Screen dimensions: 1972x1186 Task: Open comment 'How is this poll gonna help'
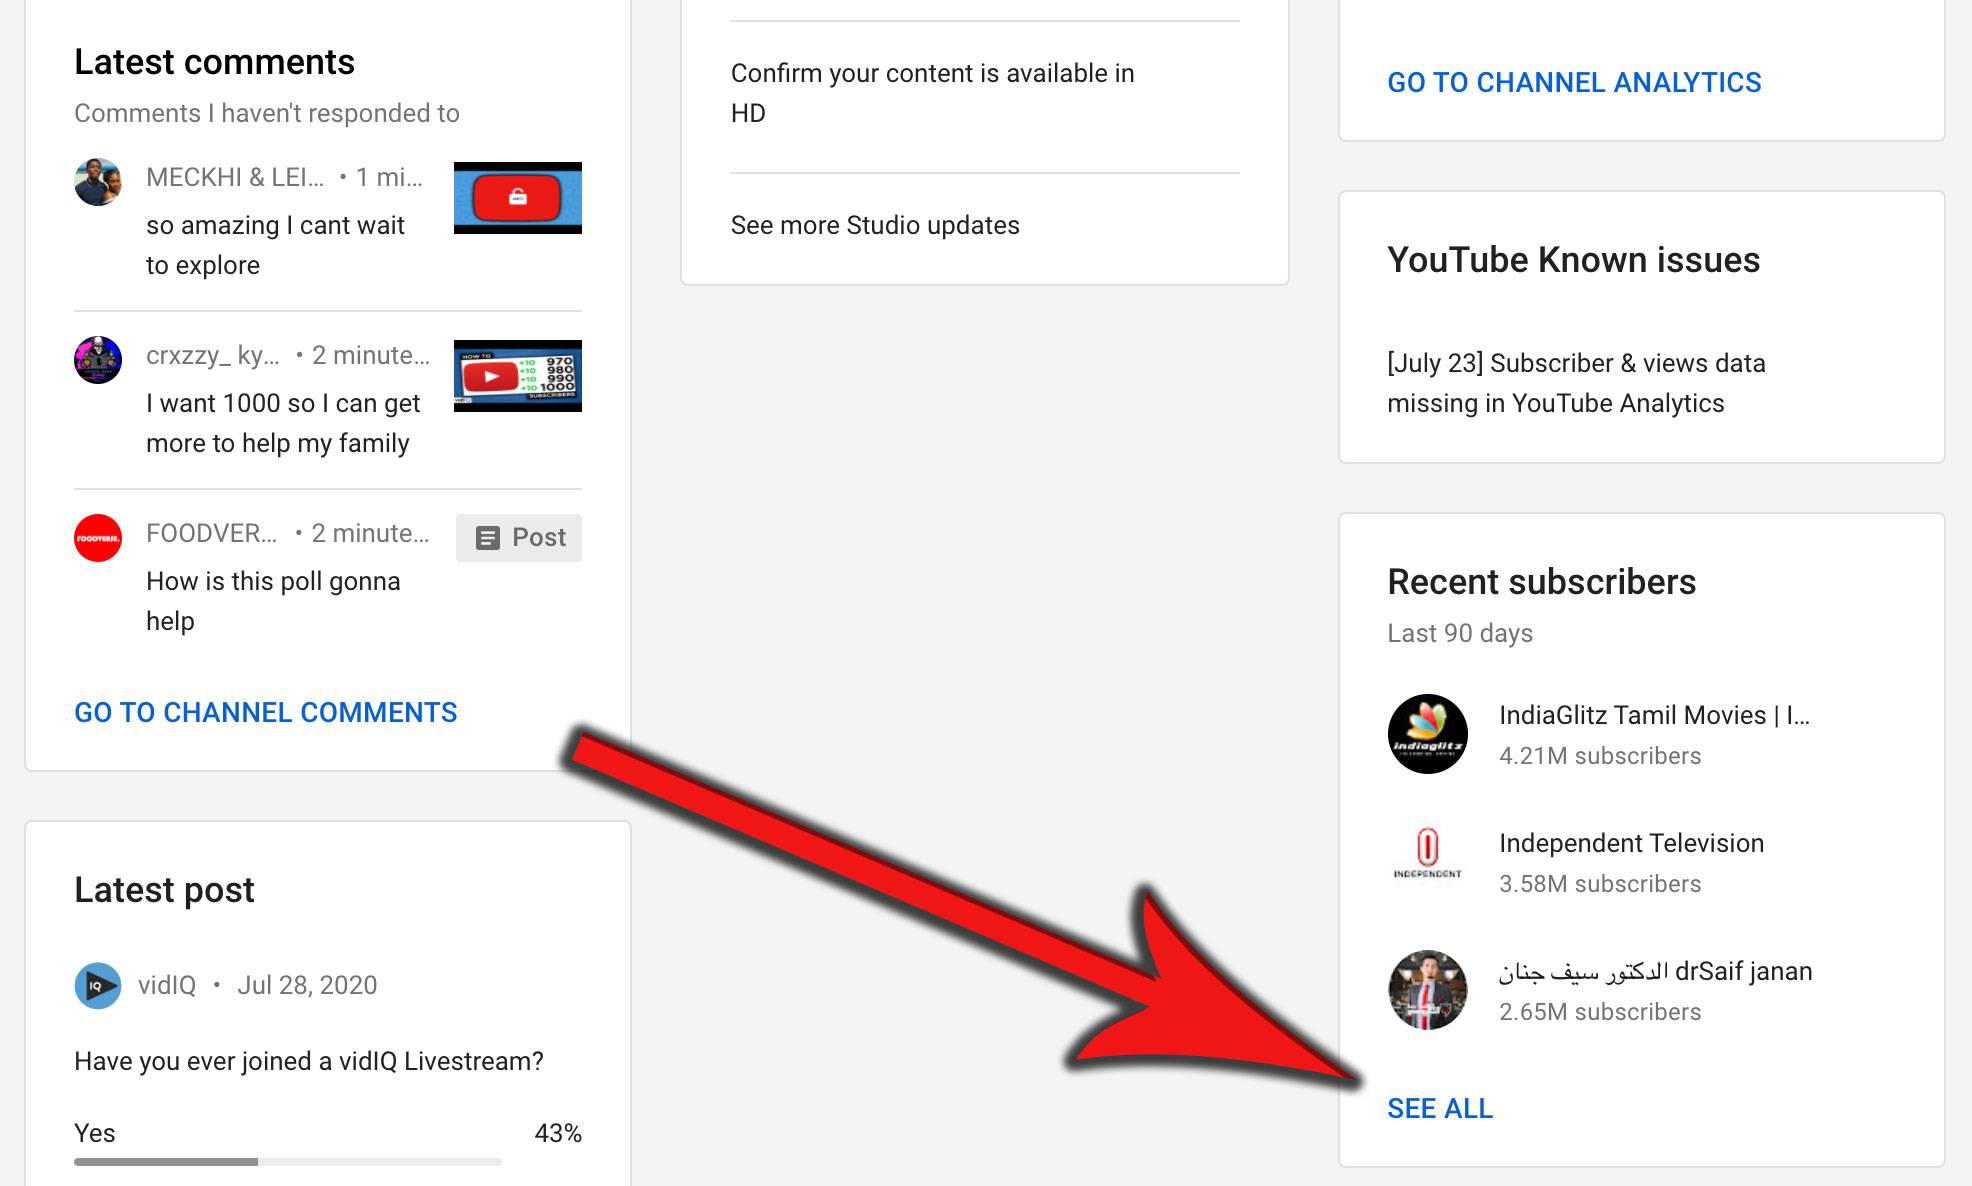coord(273,600)
